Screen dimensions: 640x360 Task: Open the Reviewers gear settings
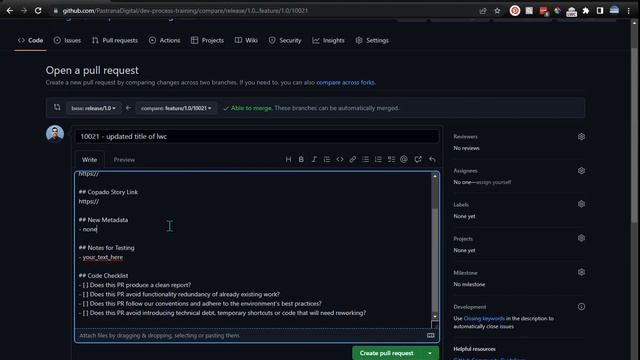tap(581, 136)
